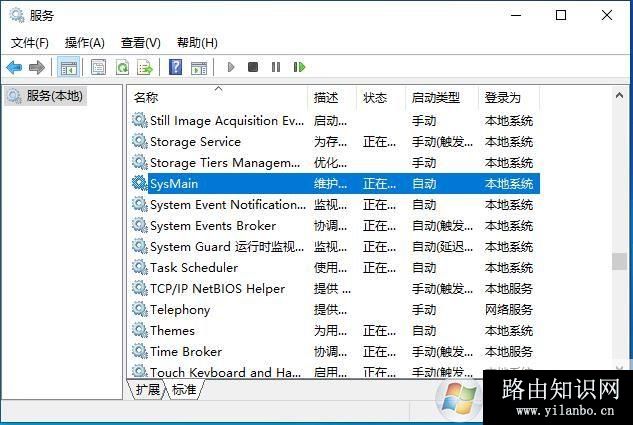Viewport: 633px width, 425px height.
Task: Select the SysMain service name
Action: tap(174, 184)
